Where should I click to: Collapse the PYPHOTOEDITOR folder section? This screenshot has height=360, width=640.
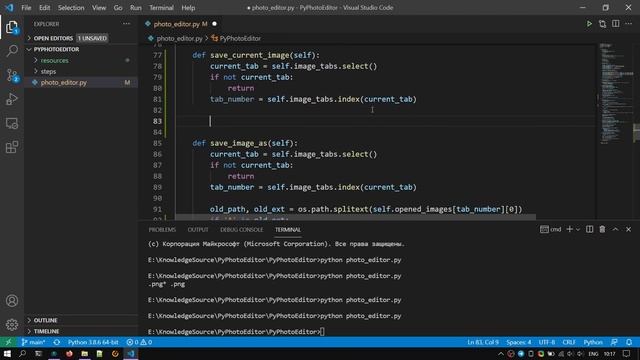click(56, 49)
